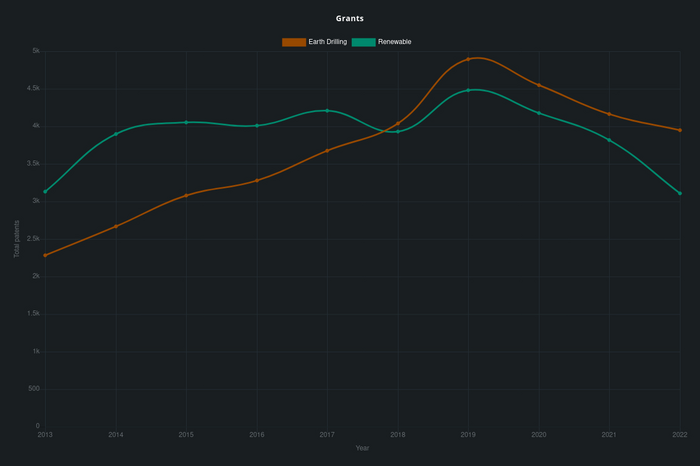Image resolution: width=700 pixels, height=466 pixels.
Task: Click the Renewable 2013 data point
Action: coord(45,191)
